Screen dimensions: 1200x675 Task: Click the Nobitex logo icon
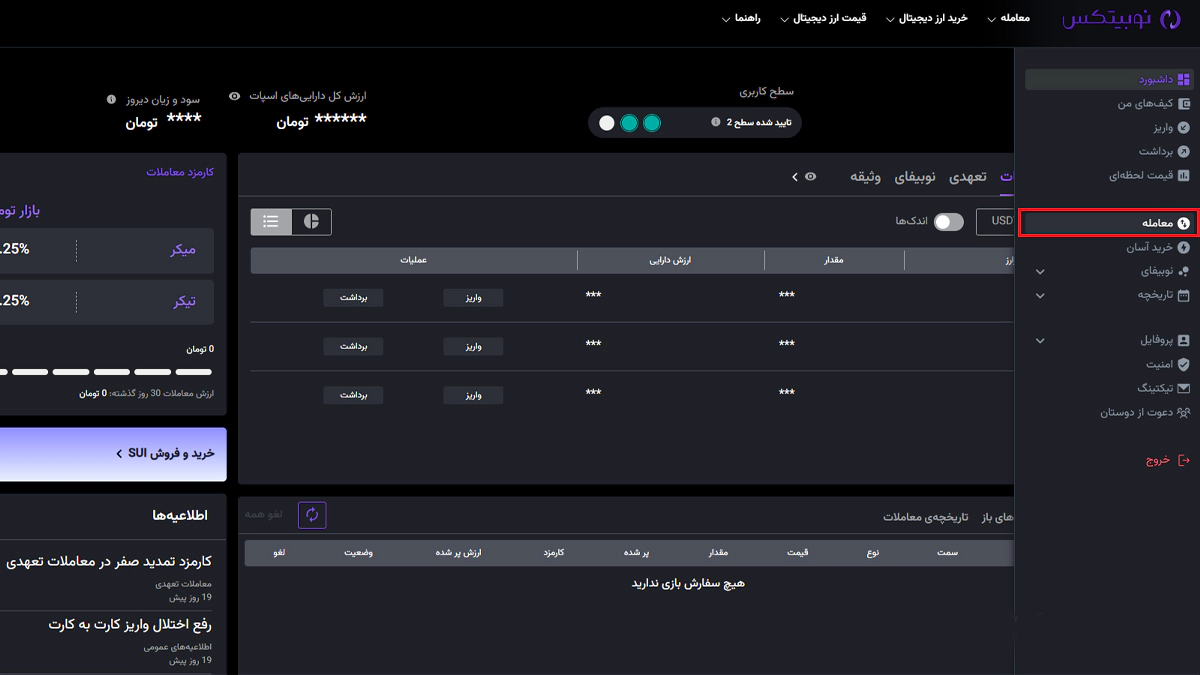[1168, 19]
